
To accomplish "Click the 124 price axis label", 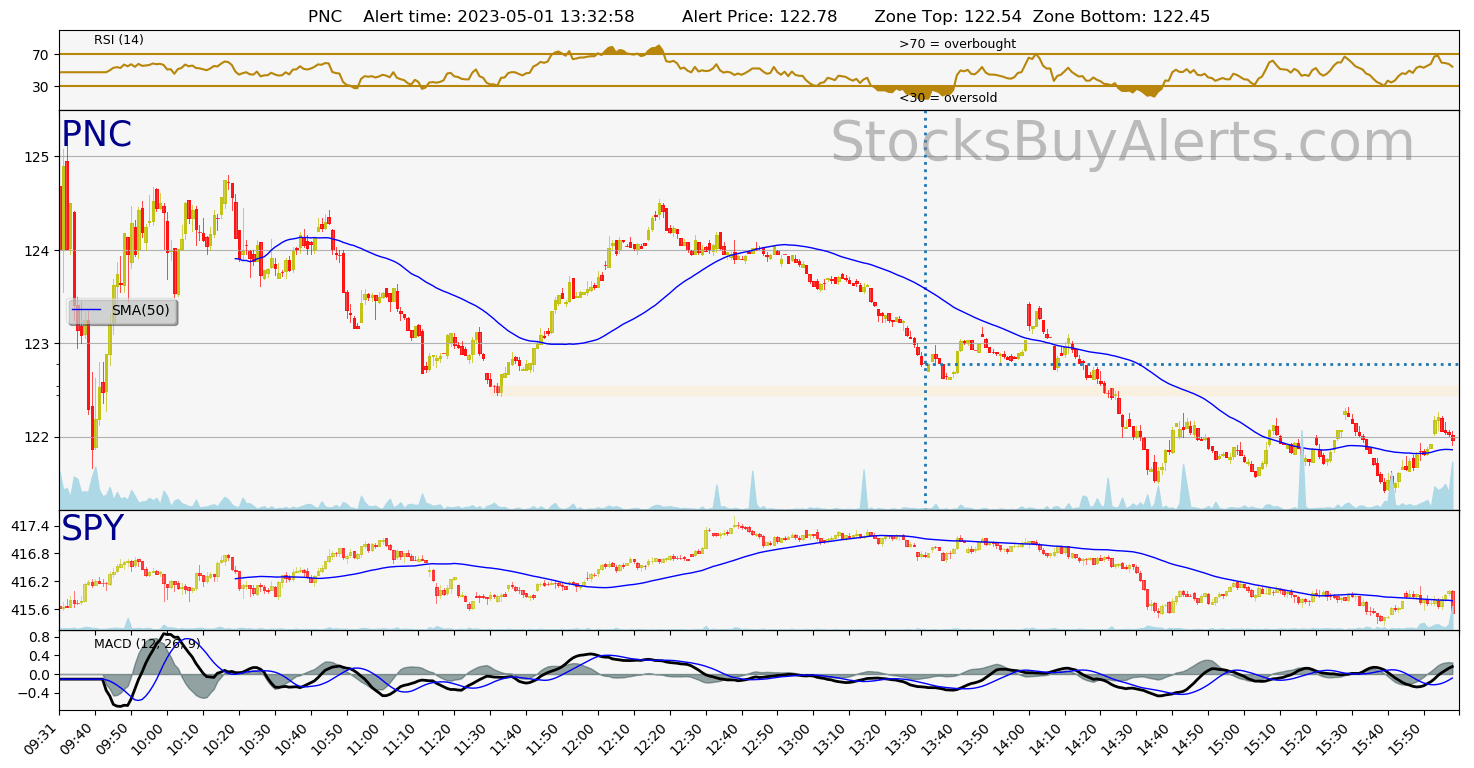I will point(37,250).
